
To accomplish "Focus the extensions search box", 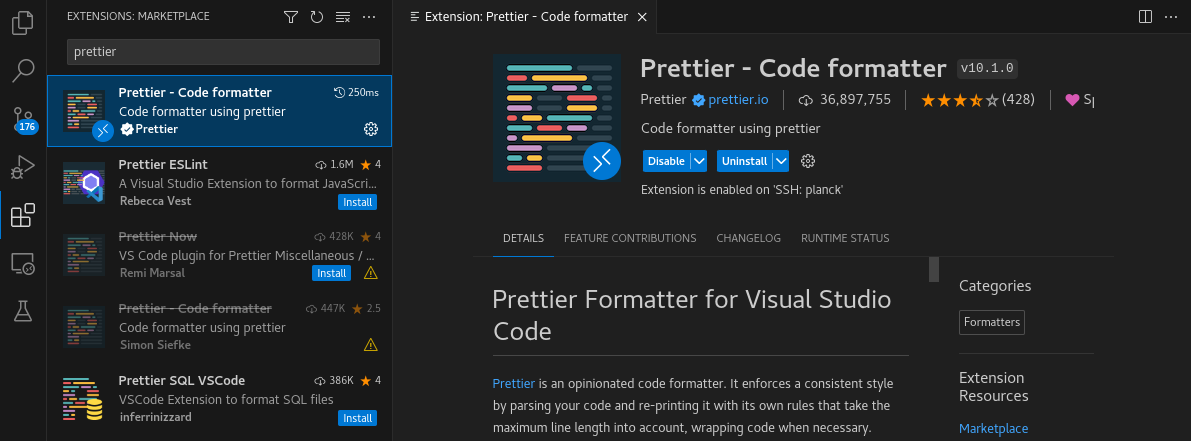I will click(223, 52).
